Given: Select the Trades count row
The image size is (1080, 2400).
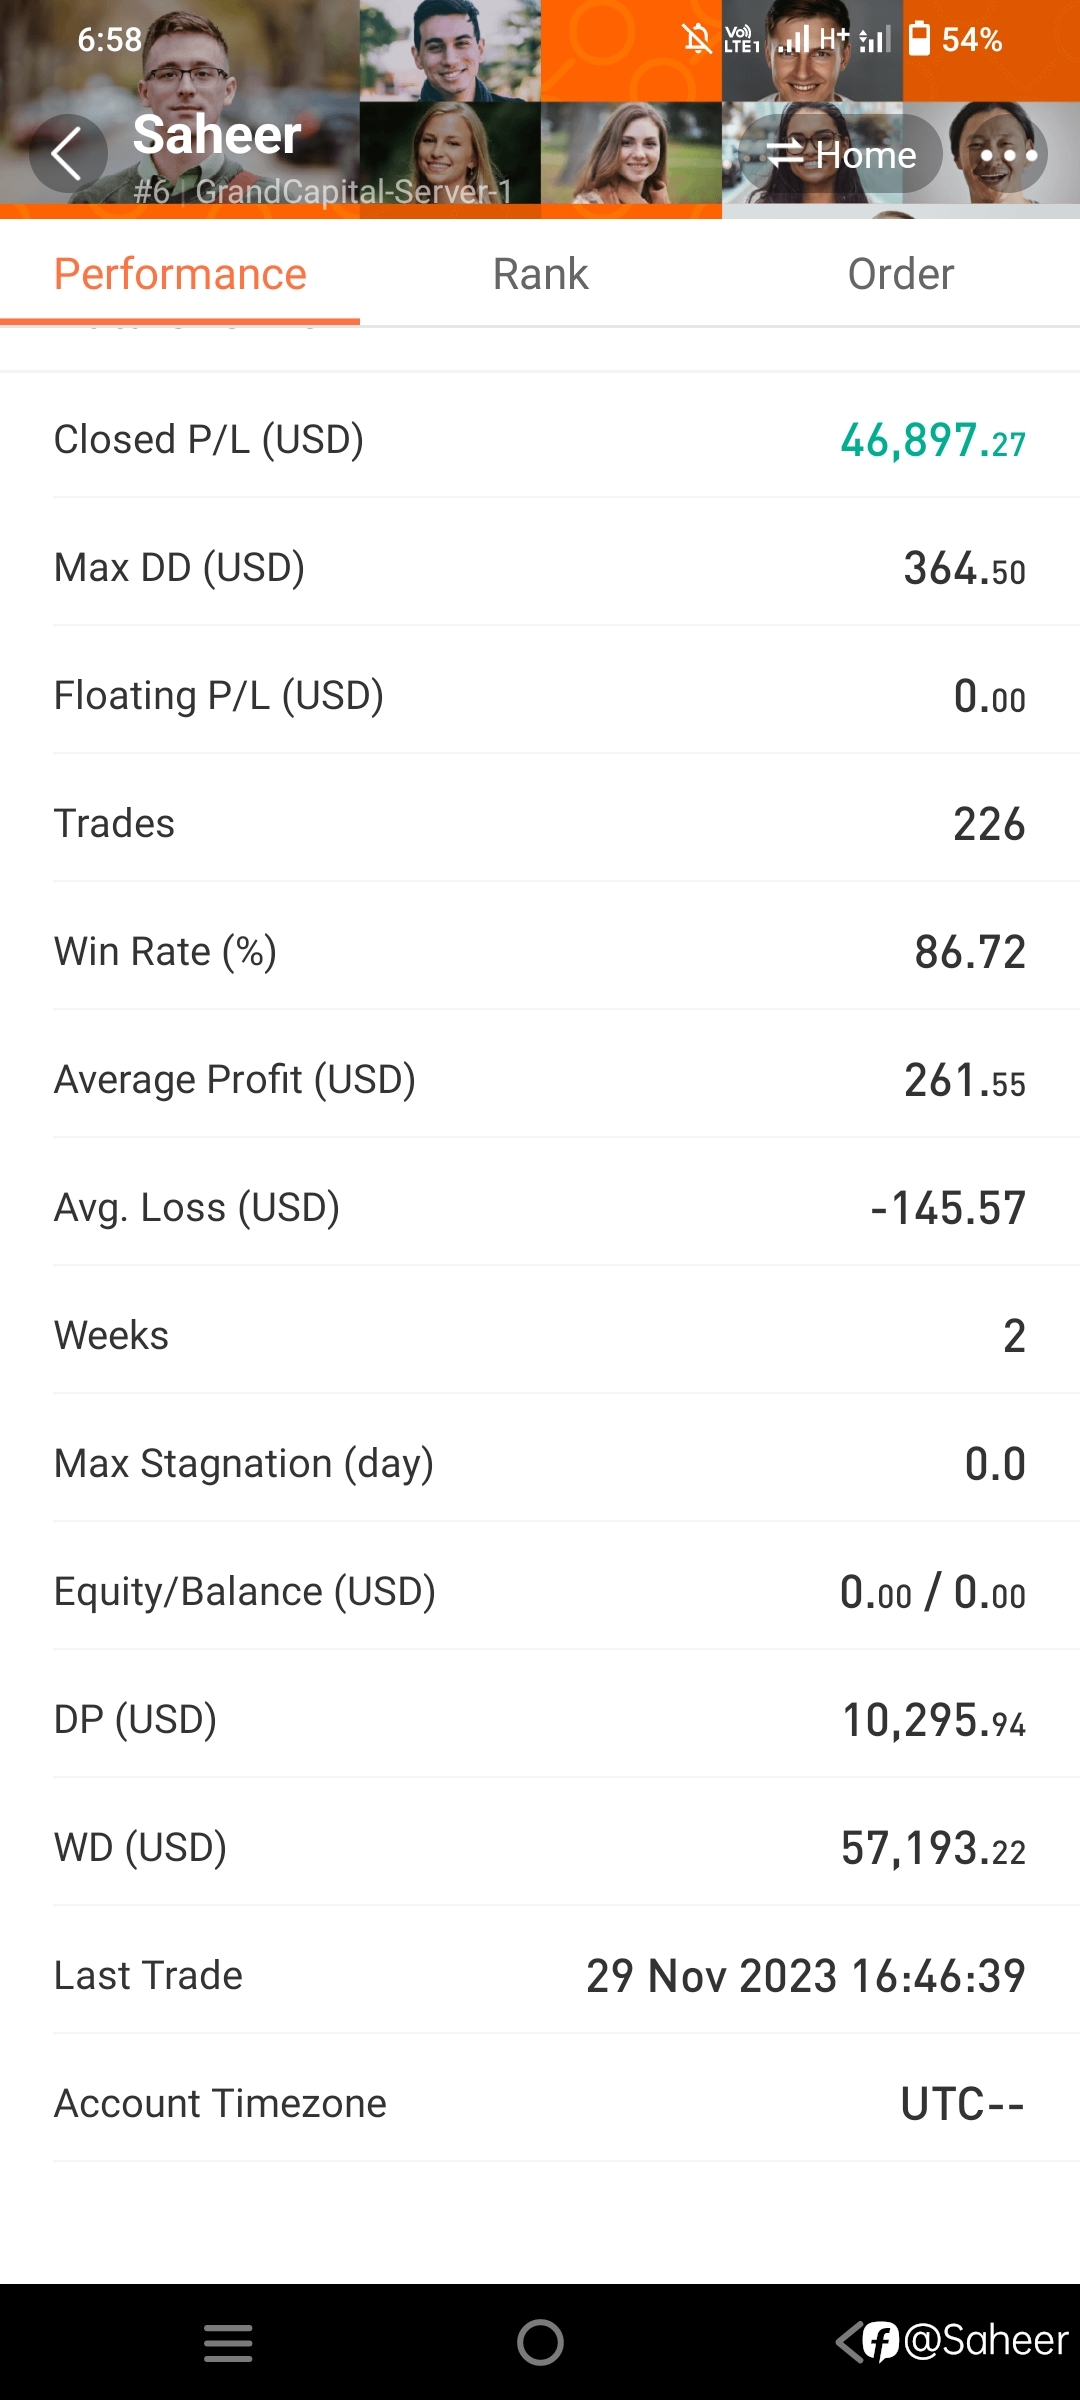Looking at the screenshot, I should [x=540, y=824].
